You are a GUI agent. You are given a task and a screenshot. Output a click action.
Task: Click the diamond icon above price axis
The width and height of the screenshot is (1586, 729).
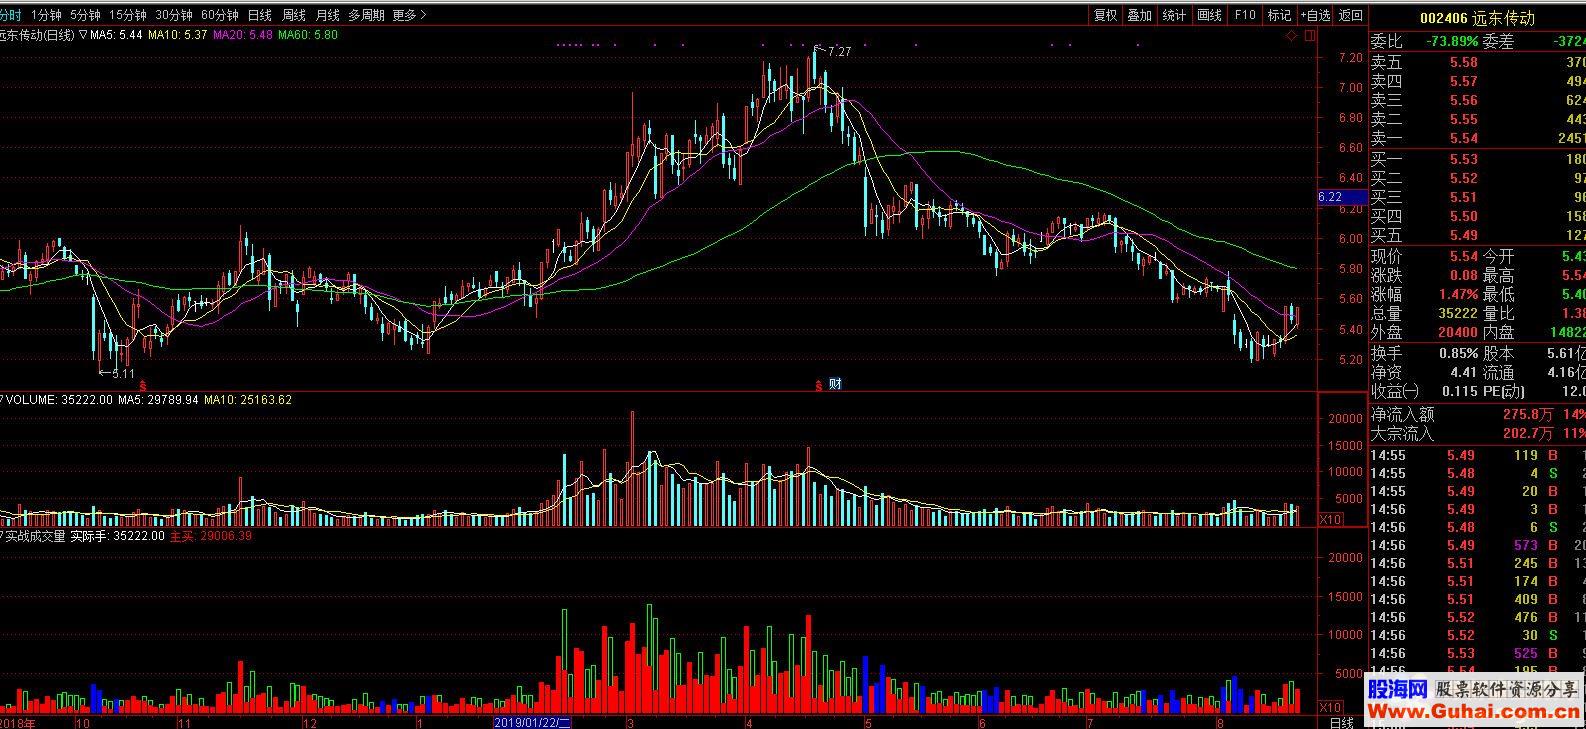click(1291, 35)
